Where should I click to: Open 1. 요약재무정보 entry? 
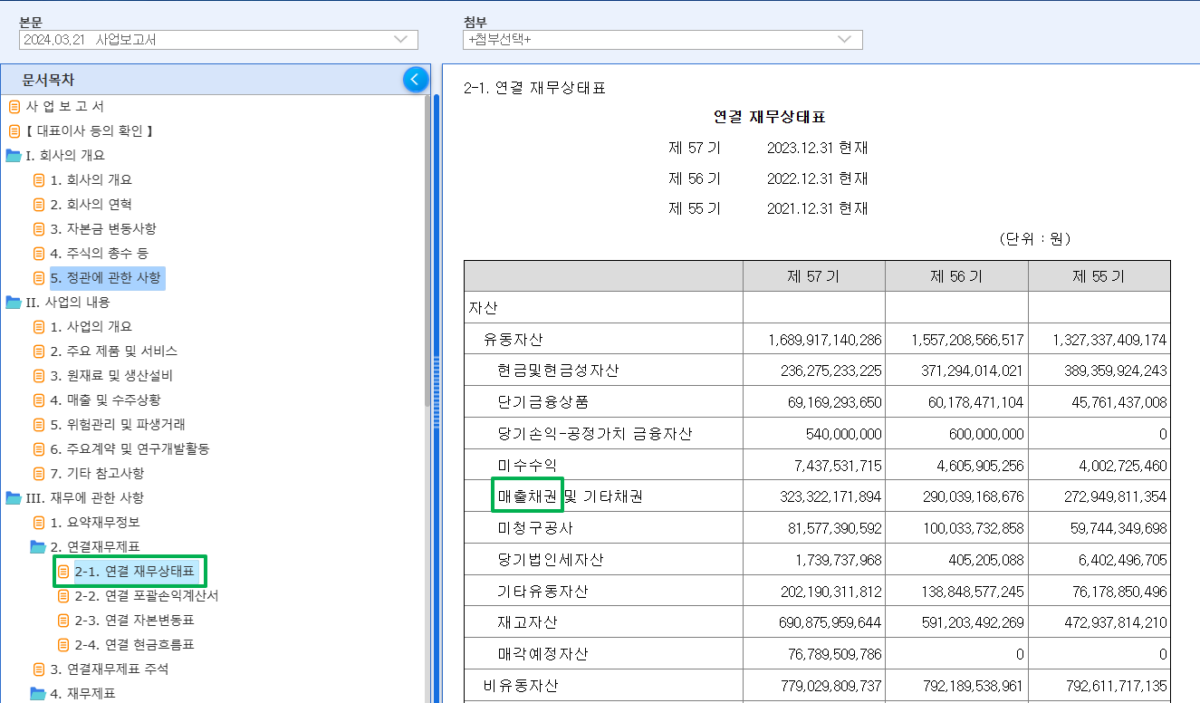pyautogui.click(x=95, y=522)
